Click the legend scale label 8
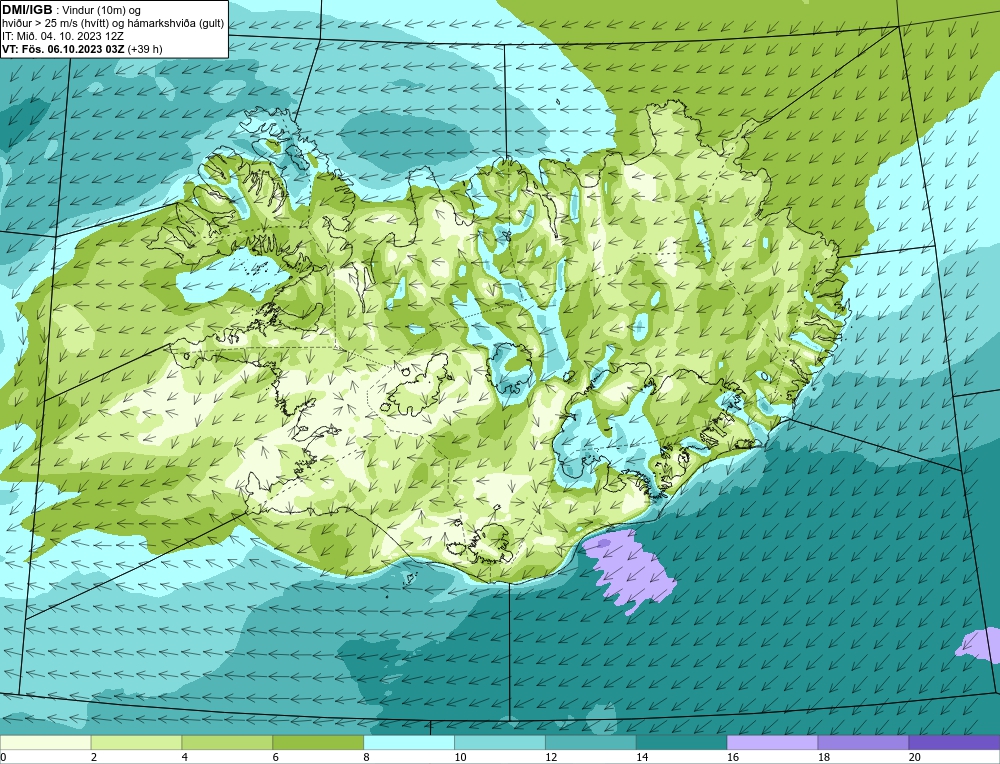This screenshot has width=1000, height=764. pos(366,757)
